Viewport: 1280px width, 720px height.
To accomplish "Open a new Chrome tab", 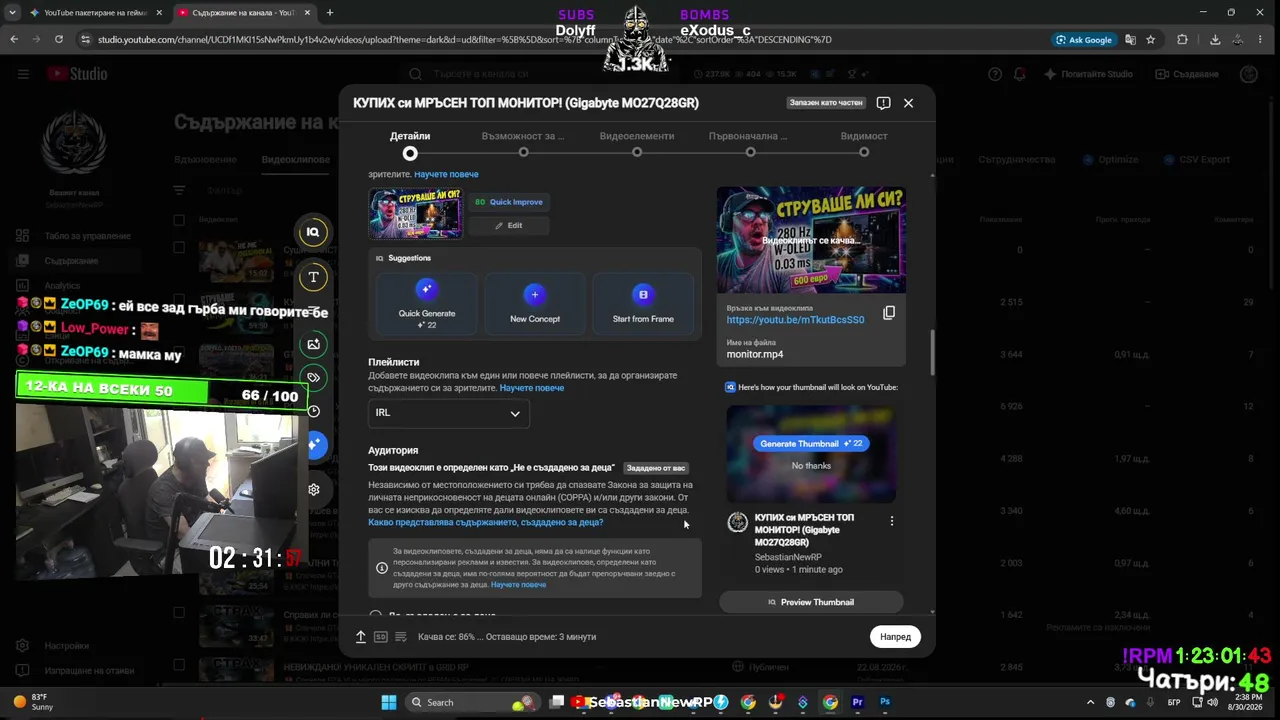I will pyautogui.click(x=330, y=13).
